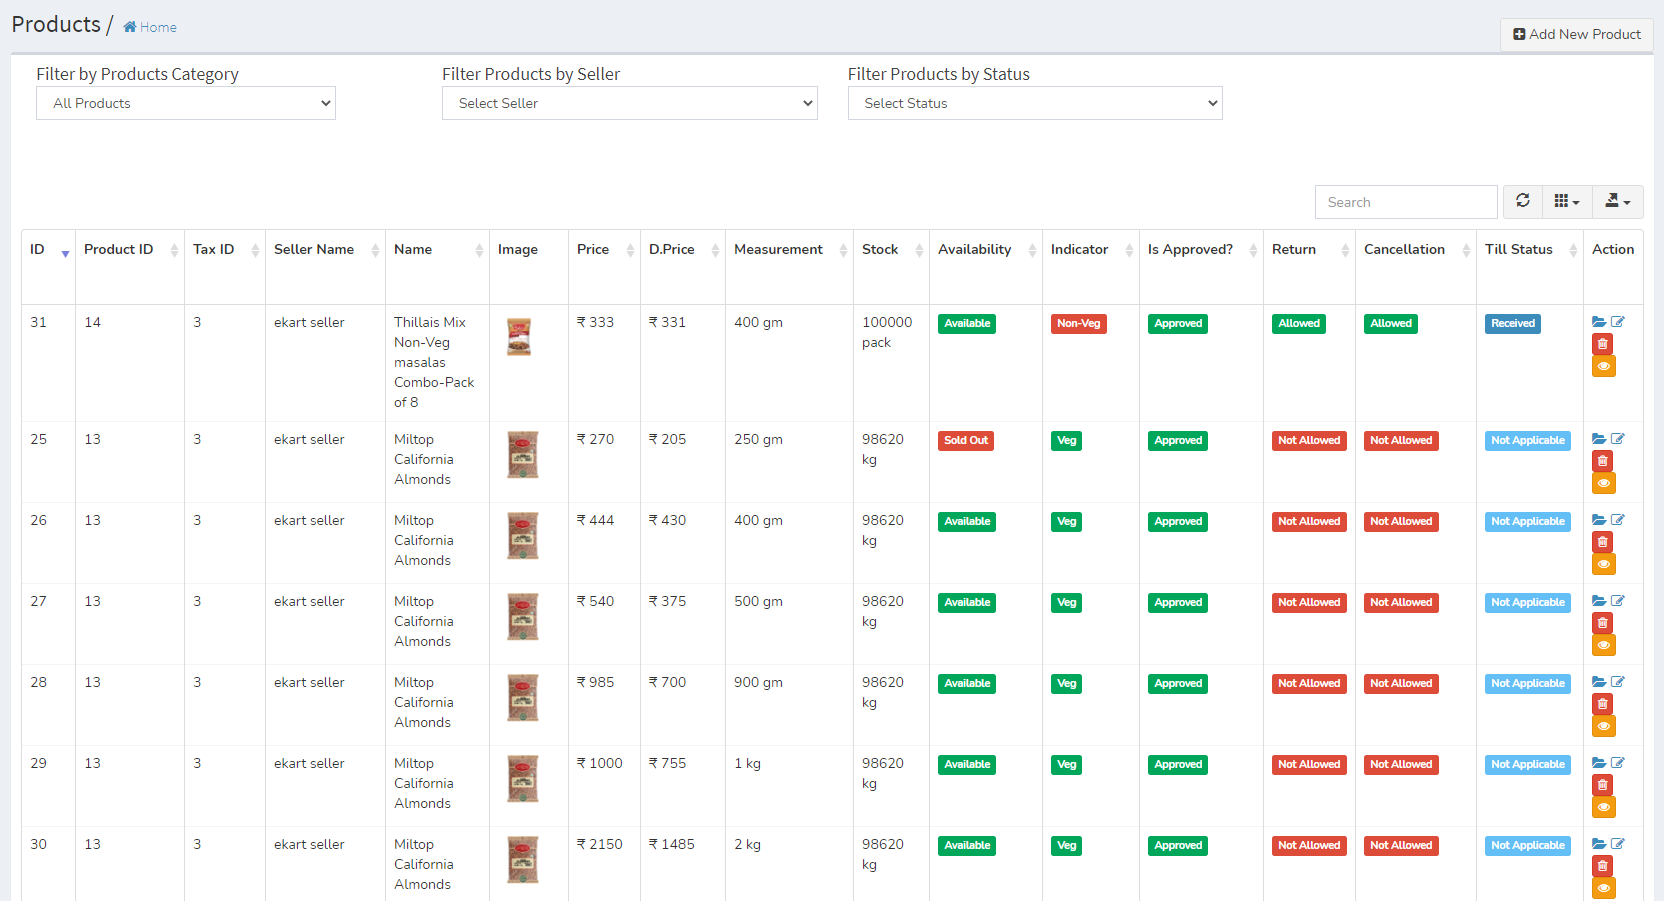Delete product ID 29 with trash icon
Image resolution: width=1664 pixels, height=901 pixels.
click(x=1603, y=785)
